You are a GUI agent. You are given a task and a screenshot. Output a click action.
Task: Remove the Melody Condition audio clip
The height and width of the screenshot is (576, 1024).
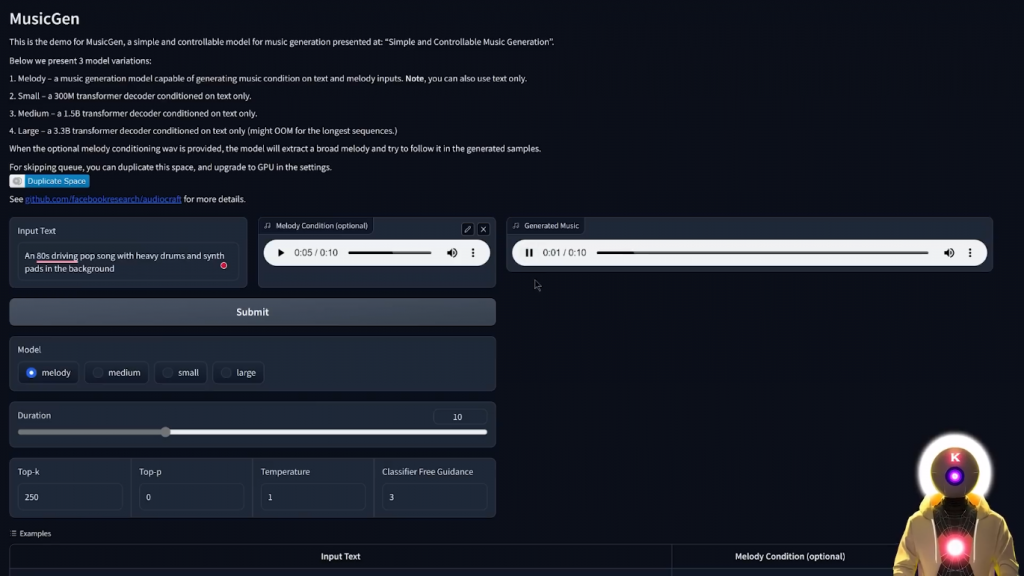(483, 229)
